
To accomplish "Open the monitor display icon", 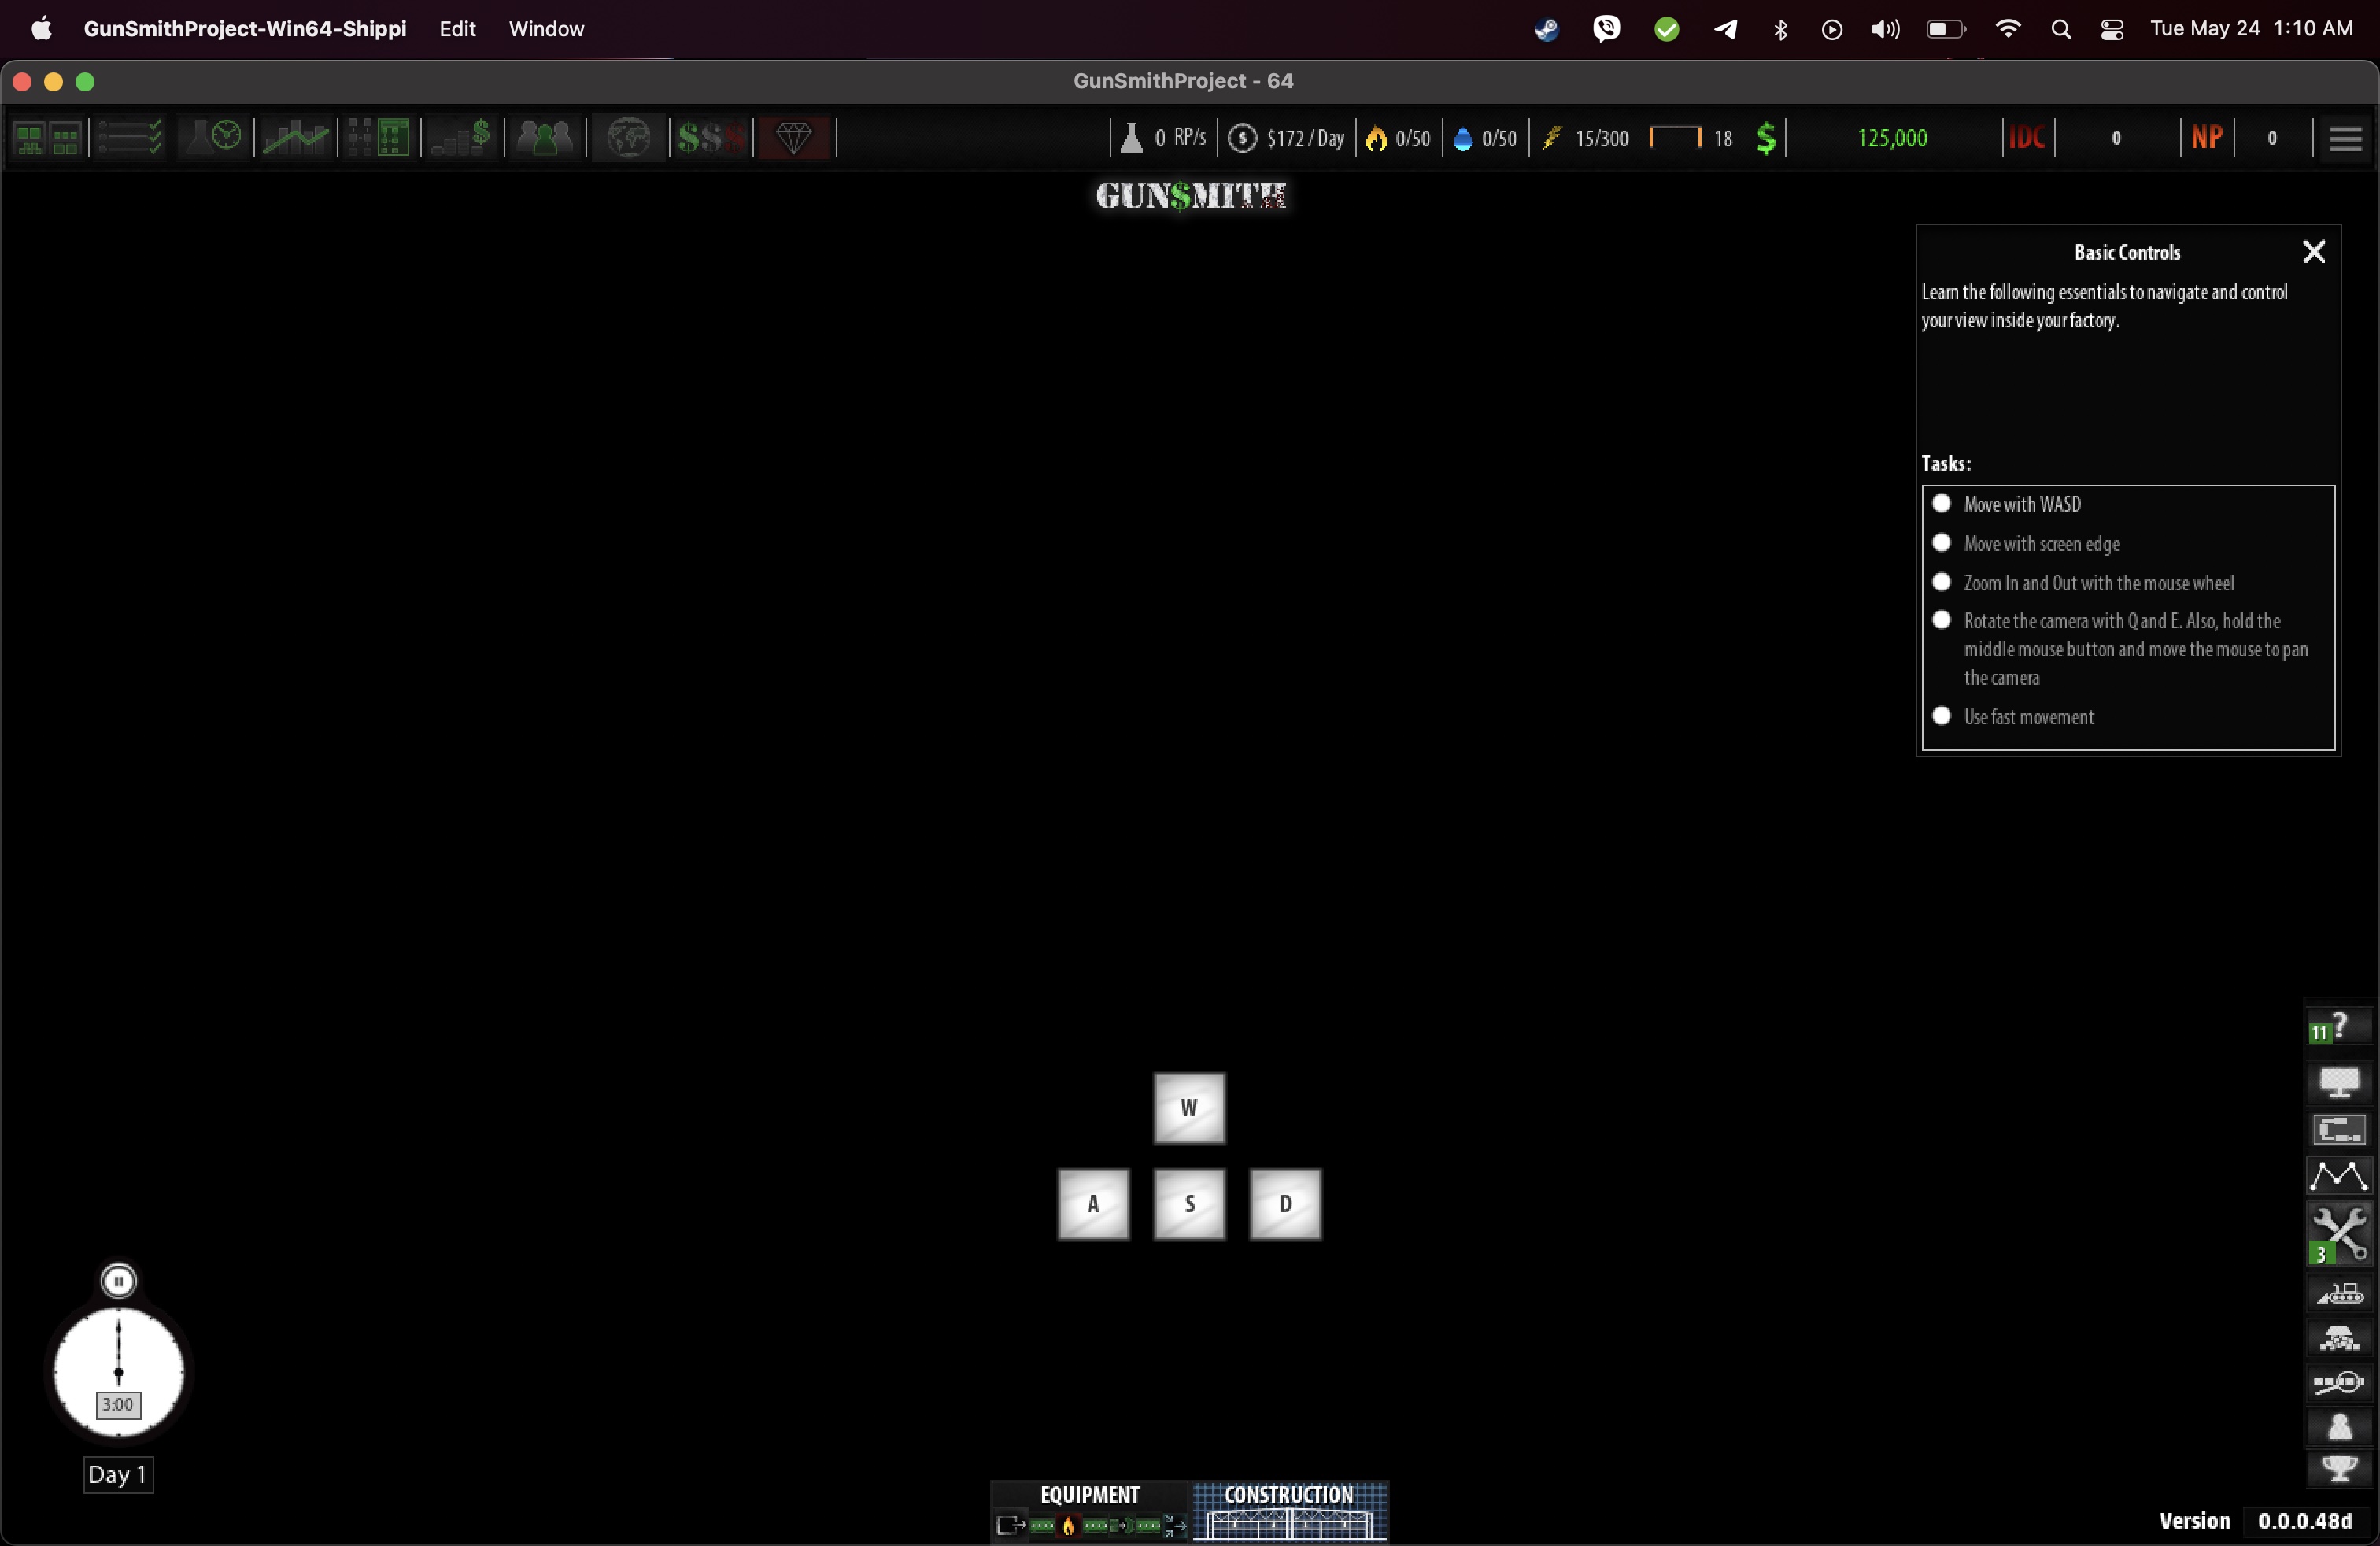I will [2338, 1081].
